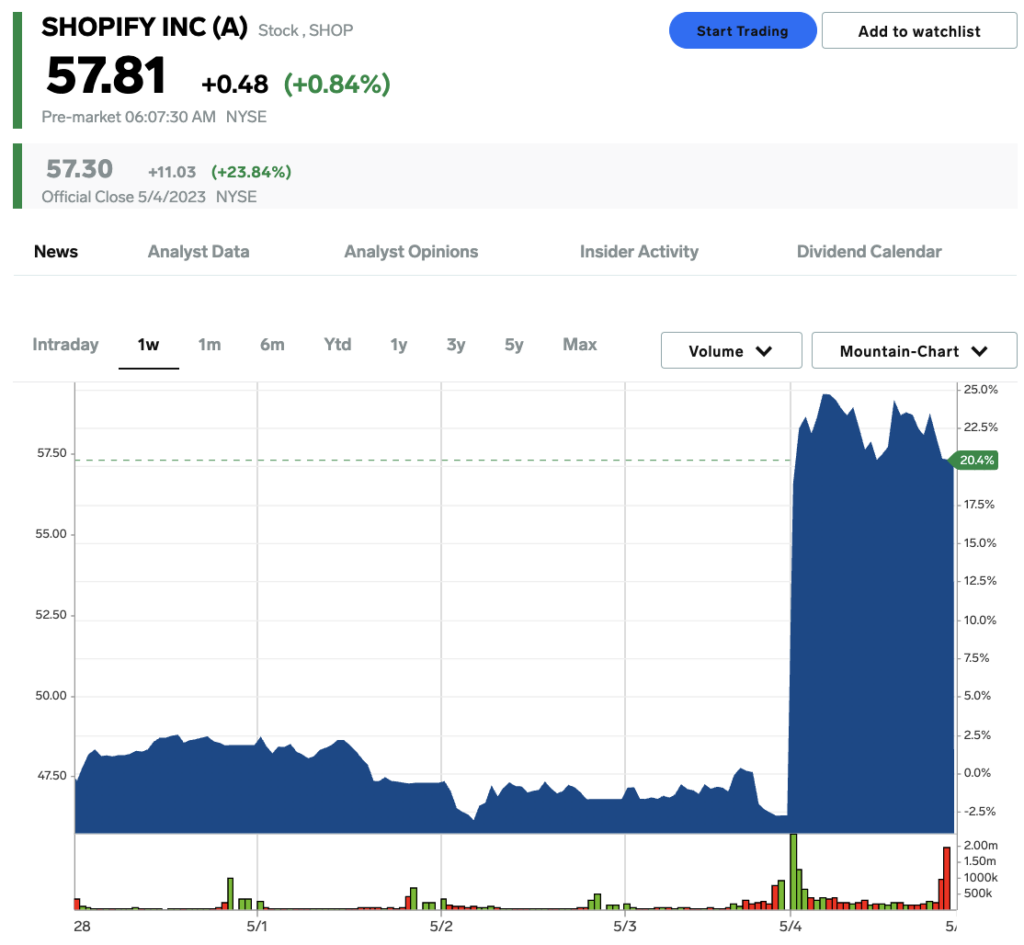Click the 1000k volume axis label

tap(981, 877)
